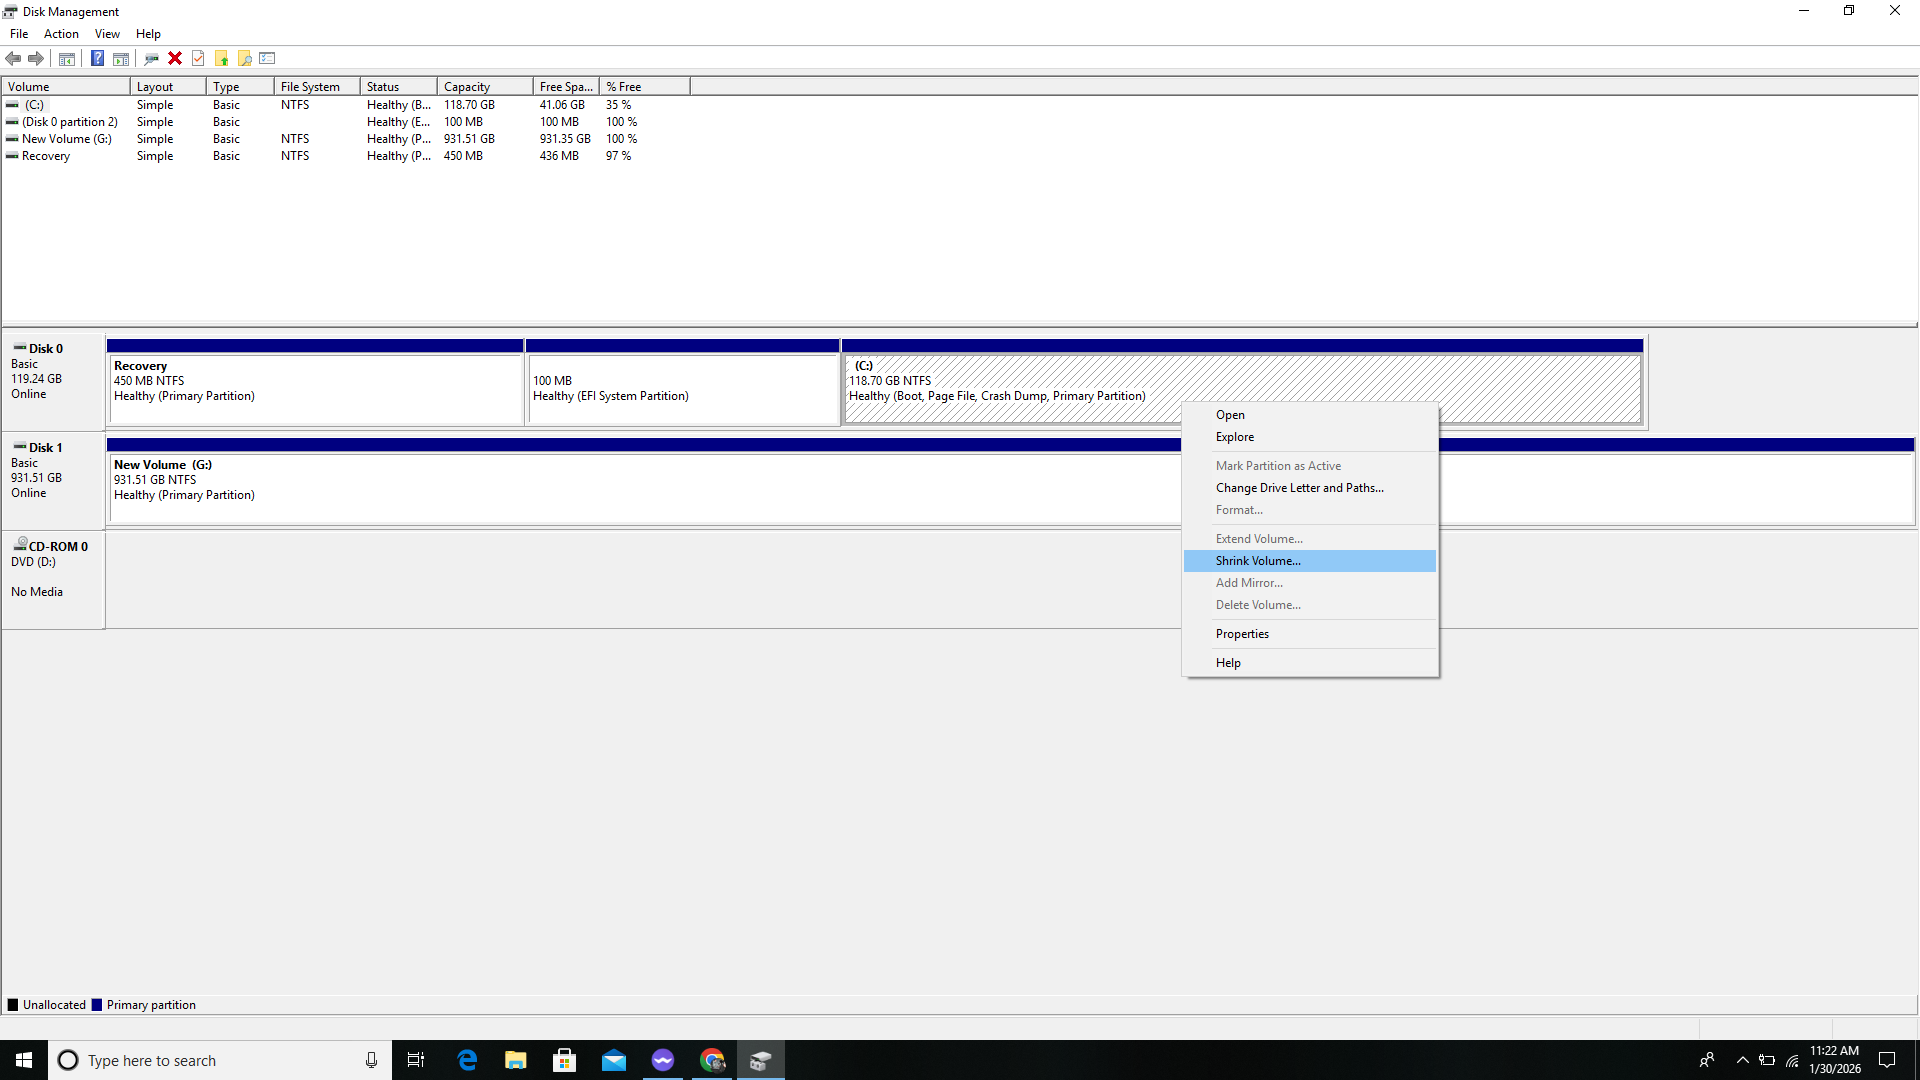Click the red X Delete toolbar icon
This screenshot has height=1080, width=1920.
(x=175, y=58)
